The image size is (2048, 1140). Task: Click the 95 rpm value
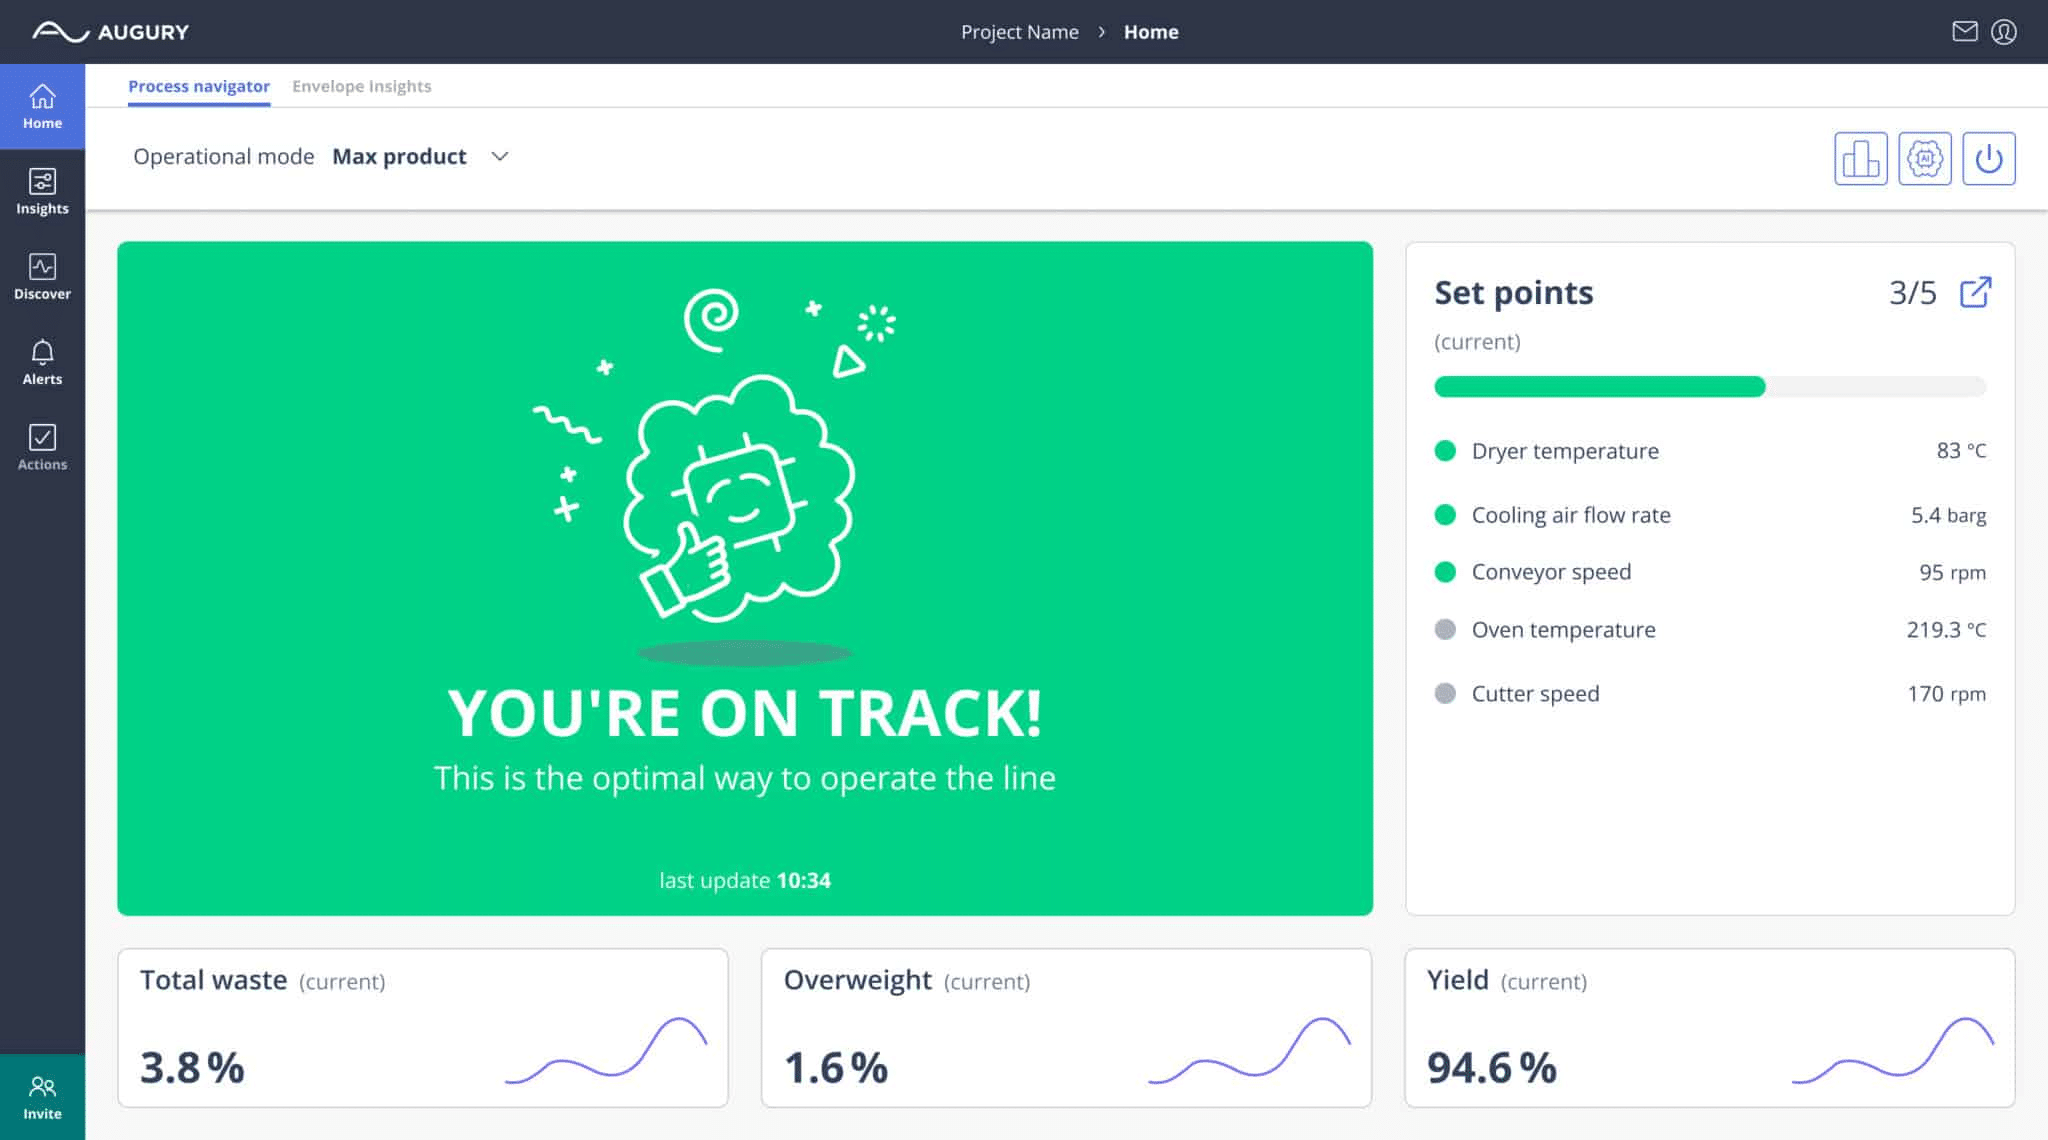click(1952, 572)
